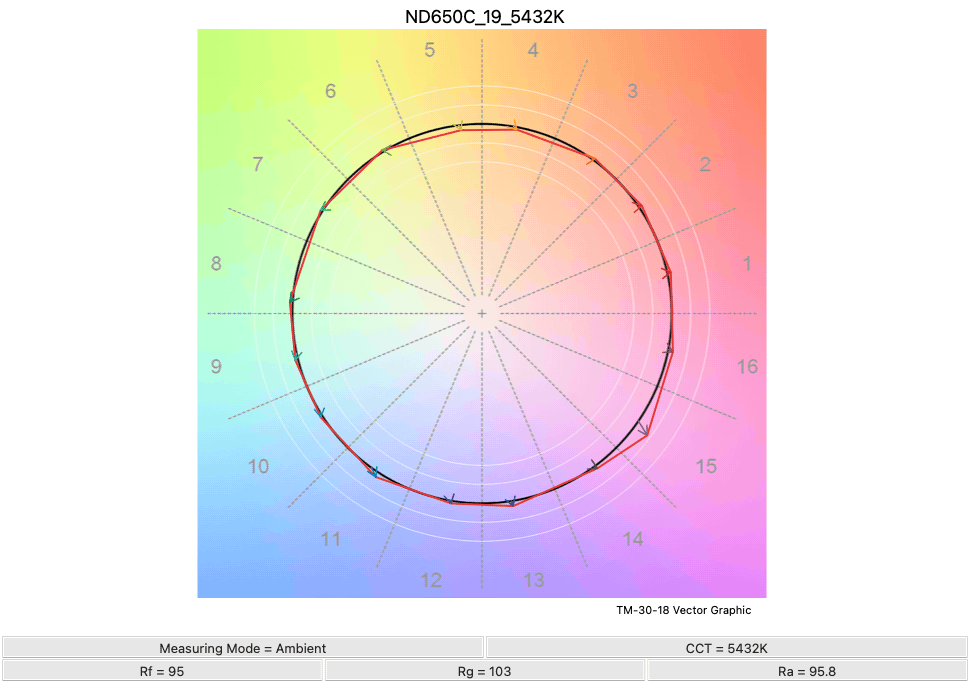Click hue bin label 14
The height and width of the screenshot is (683, 970).
(633, 539)
